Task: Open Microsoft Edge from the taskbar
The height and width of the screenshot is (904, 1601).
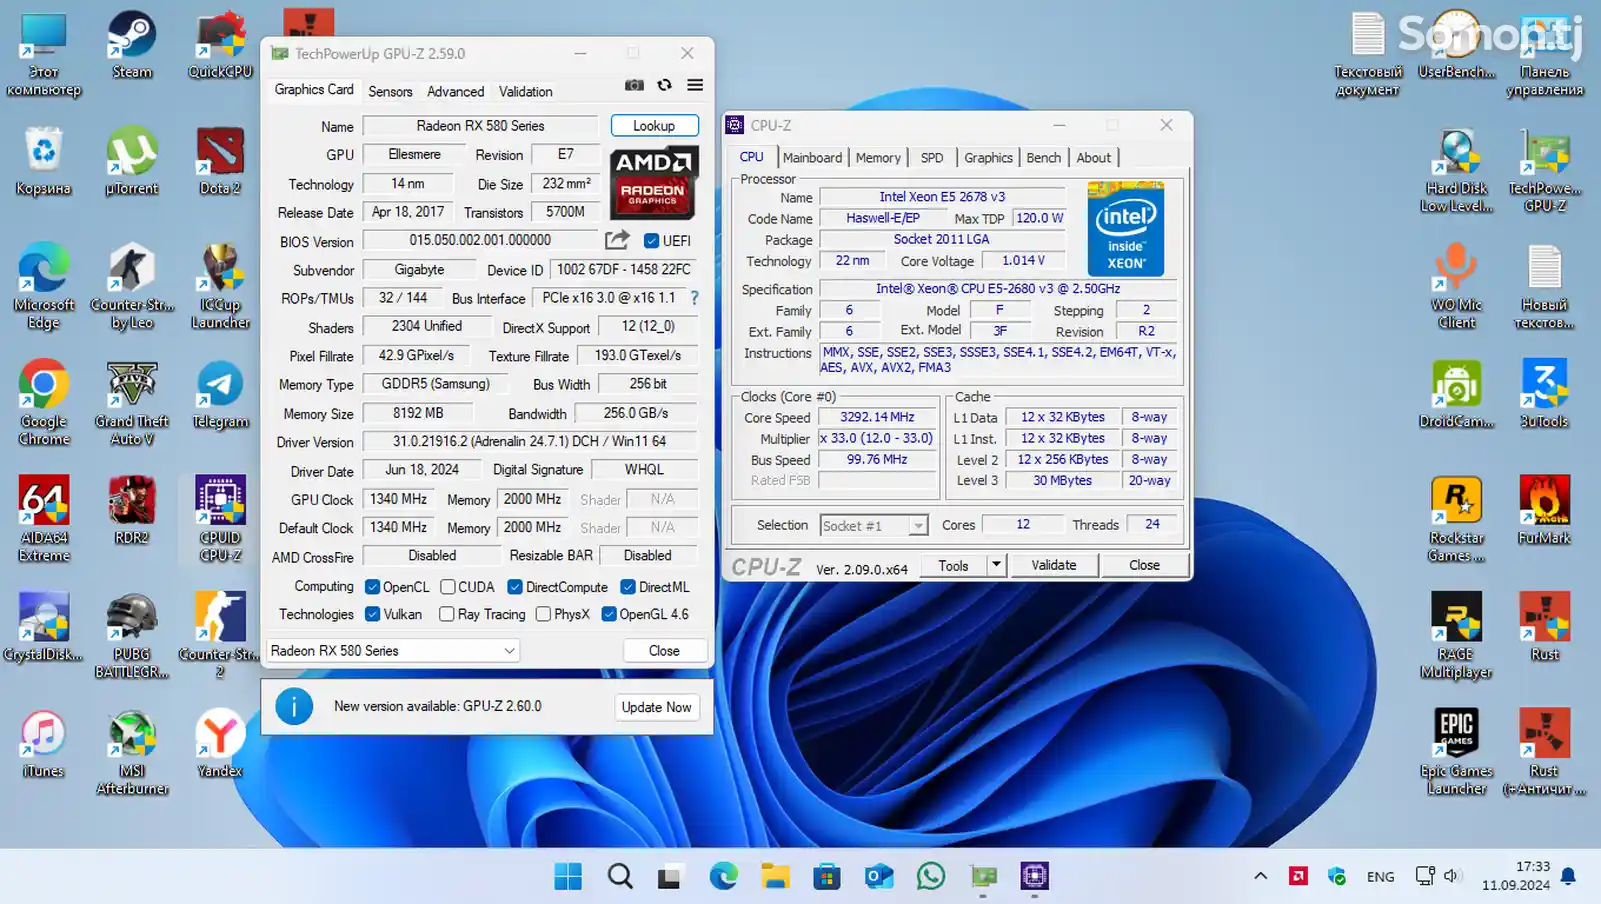Action: (723, 877)
